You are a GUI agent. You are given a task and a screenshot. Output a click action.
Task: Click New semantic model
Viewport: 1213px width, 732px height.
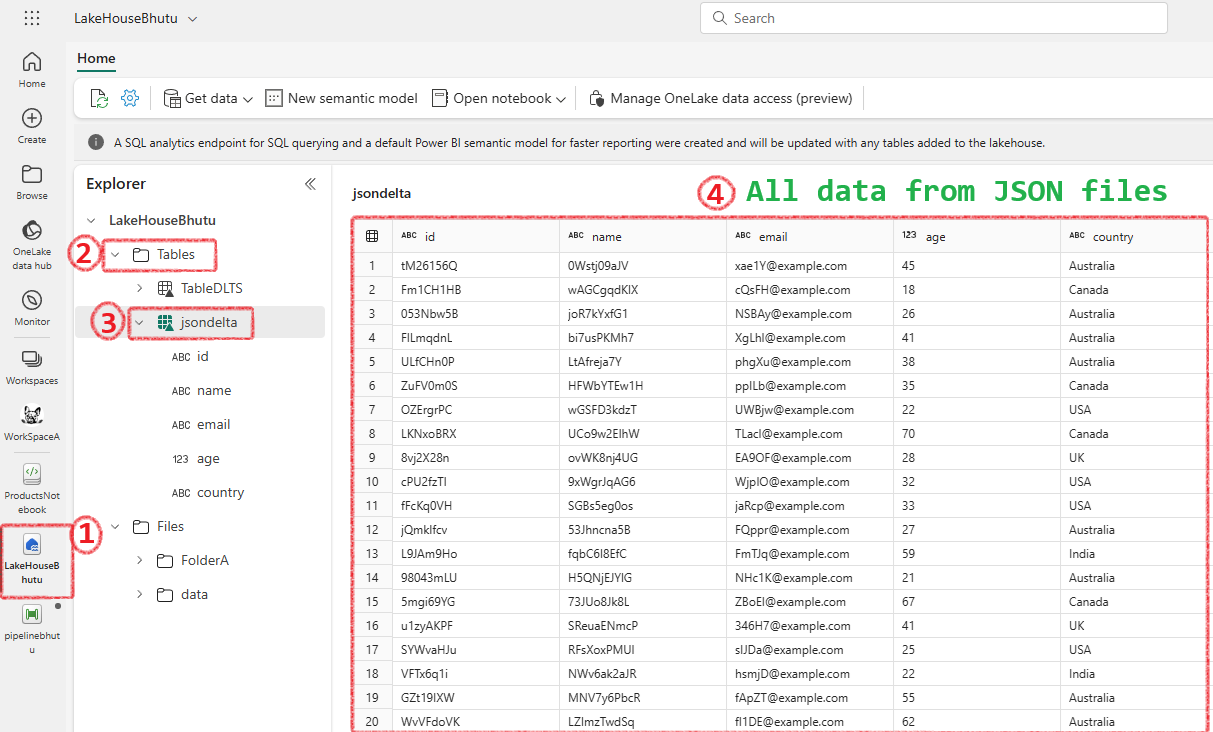342,98
